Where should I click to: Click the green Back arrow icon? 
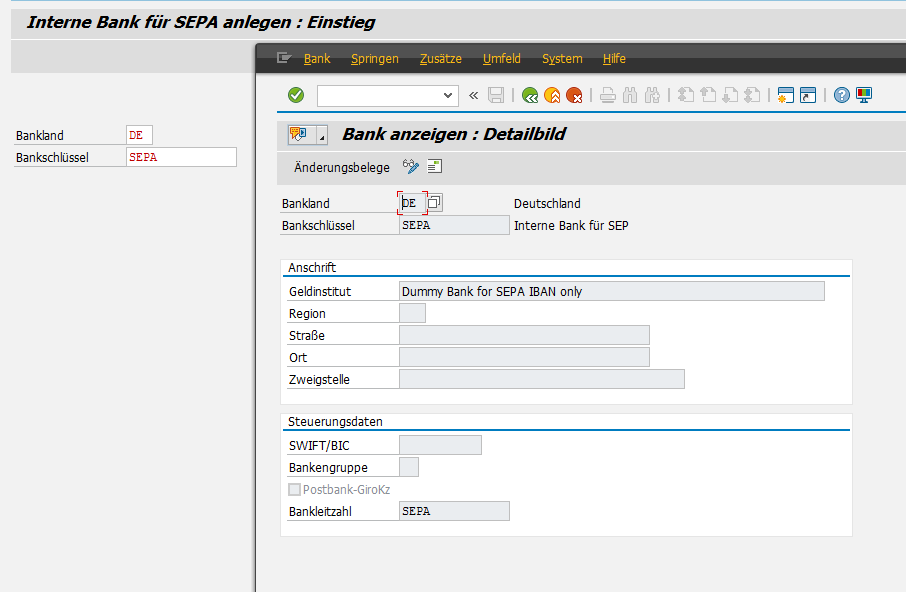tap(530, 96)
